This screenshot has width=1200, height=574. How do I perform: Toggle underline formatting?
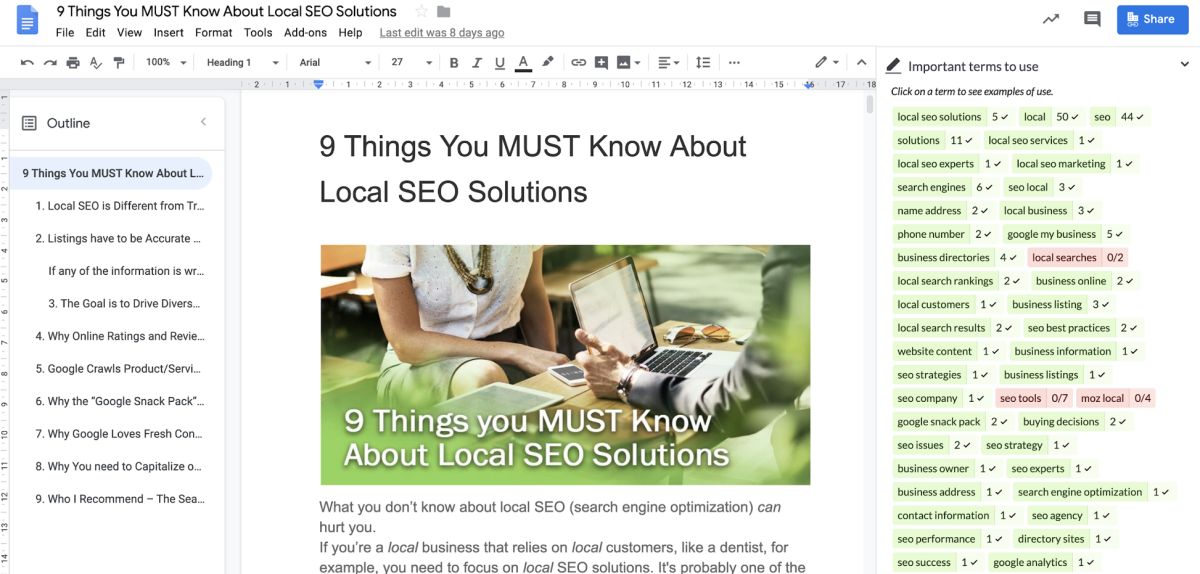click(500, 62)
